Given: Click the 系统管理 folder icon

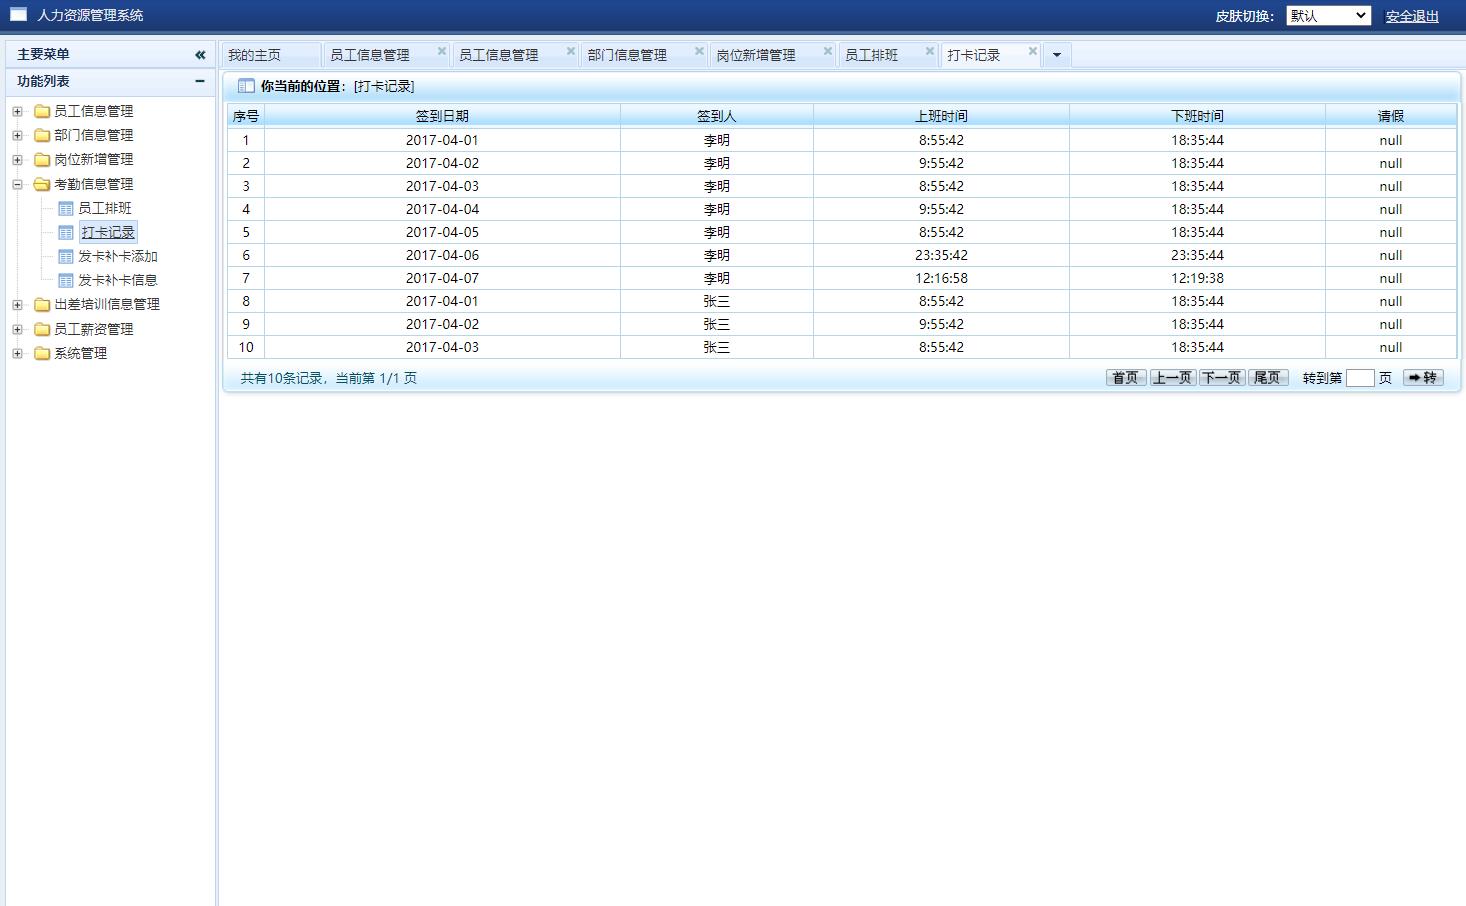Looking at the screenshot, I should pyautogui.click(x=42, y=353).
